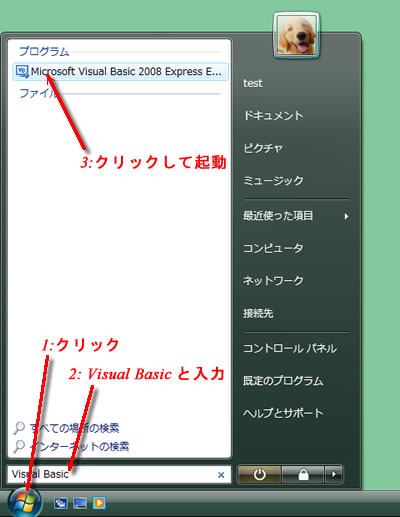
Task: Click the lock computer button
Action: tap(303, 474)
